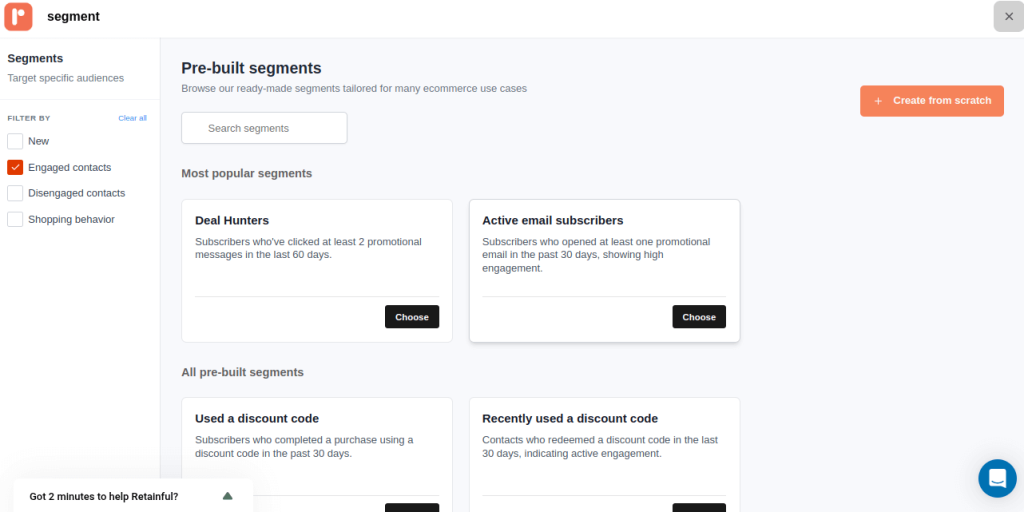Image resolution: width=1024 pixels, height=512 pixels.
Task: Click the Pre-built segments heading
Action: pos(251,68)
